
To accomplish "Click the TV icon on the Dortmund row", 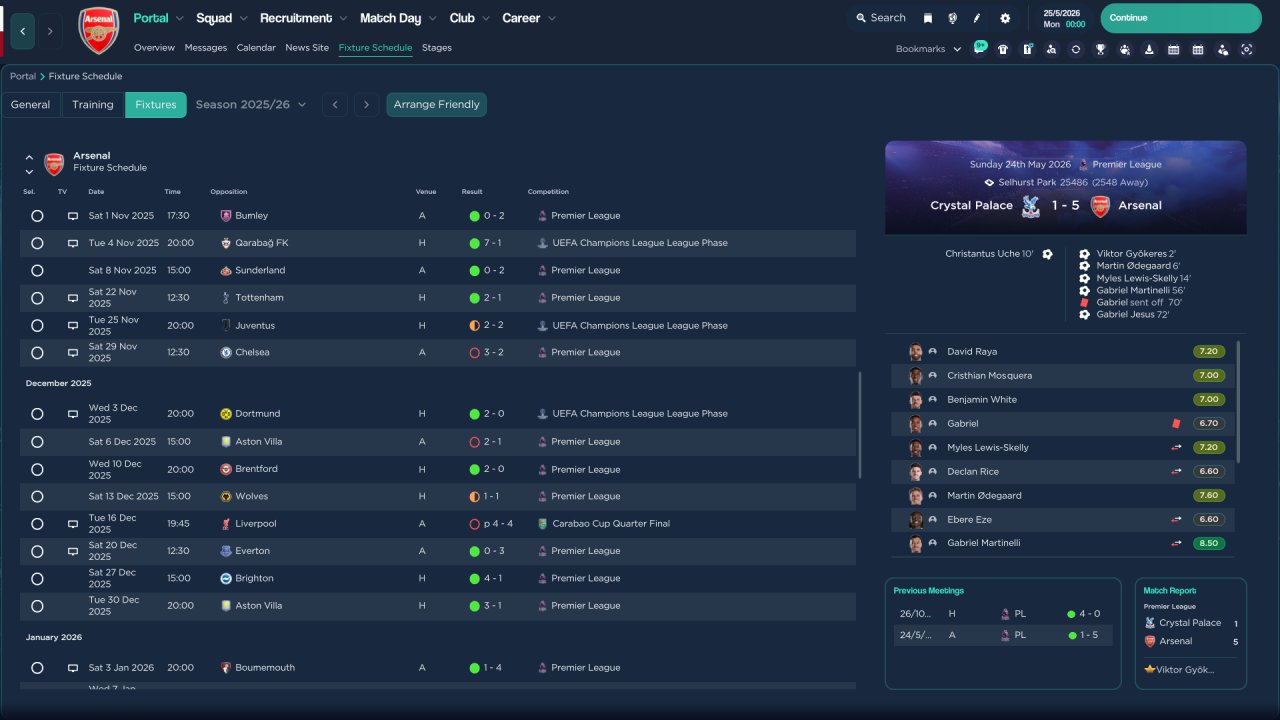I will click(73, 414).
